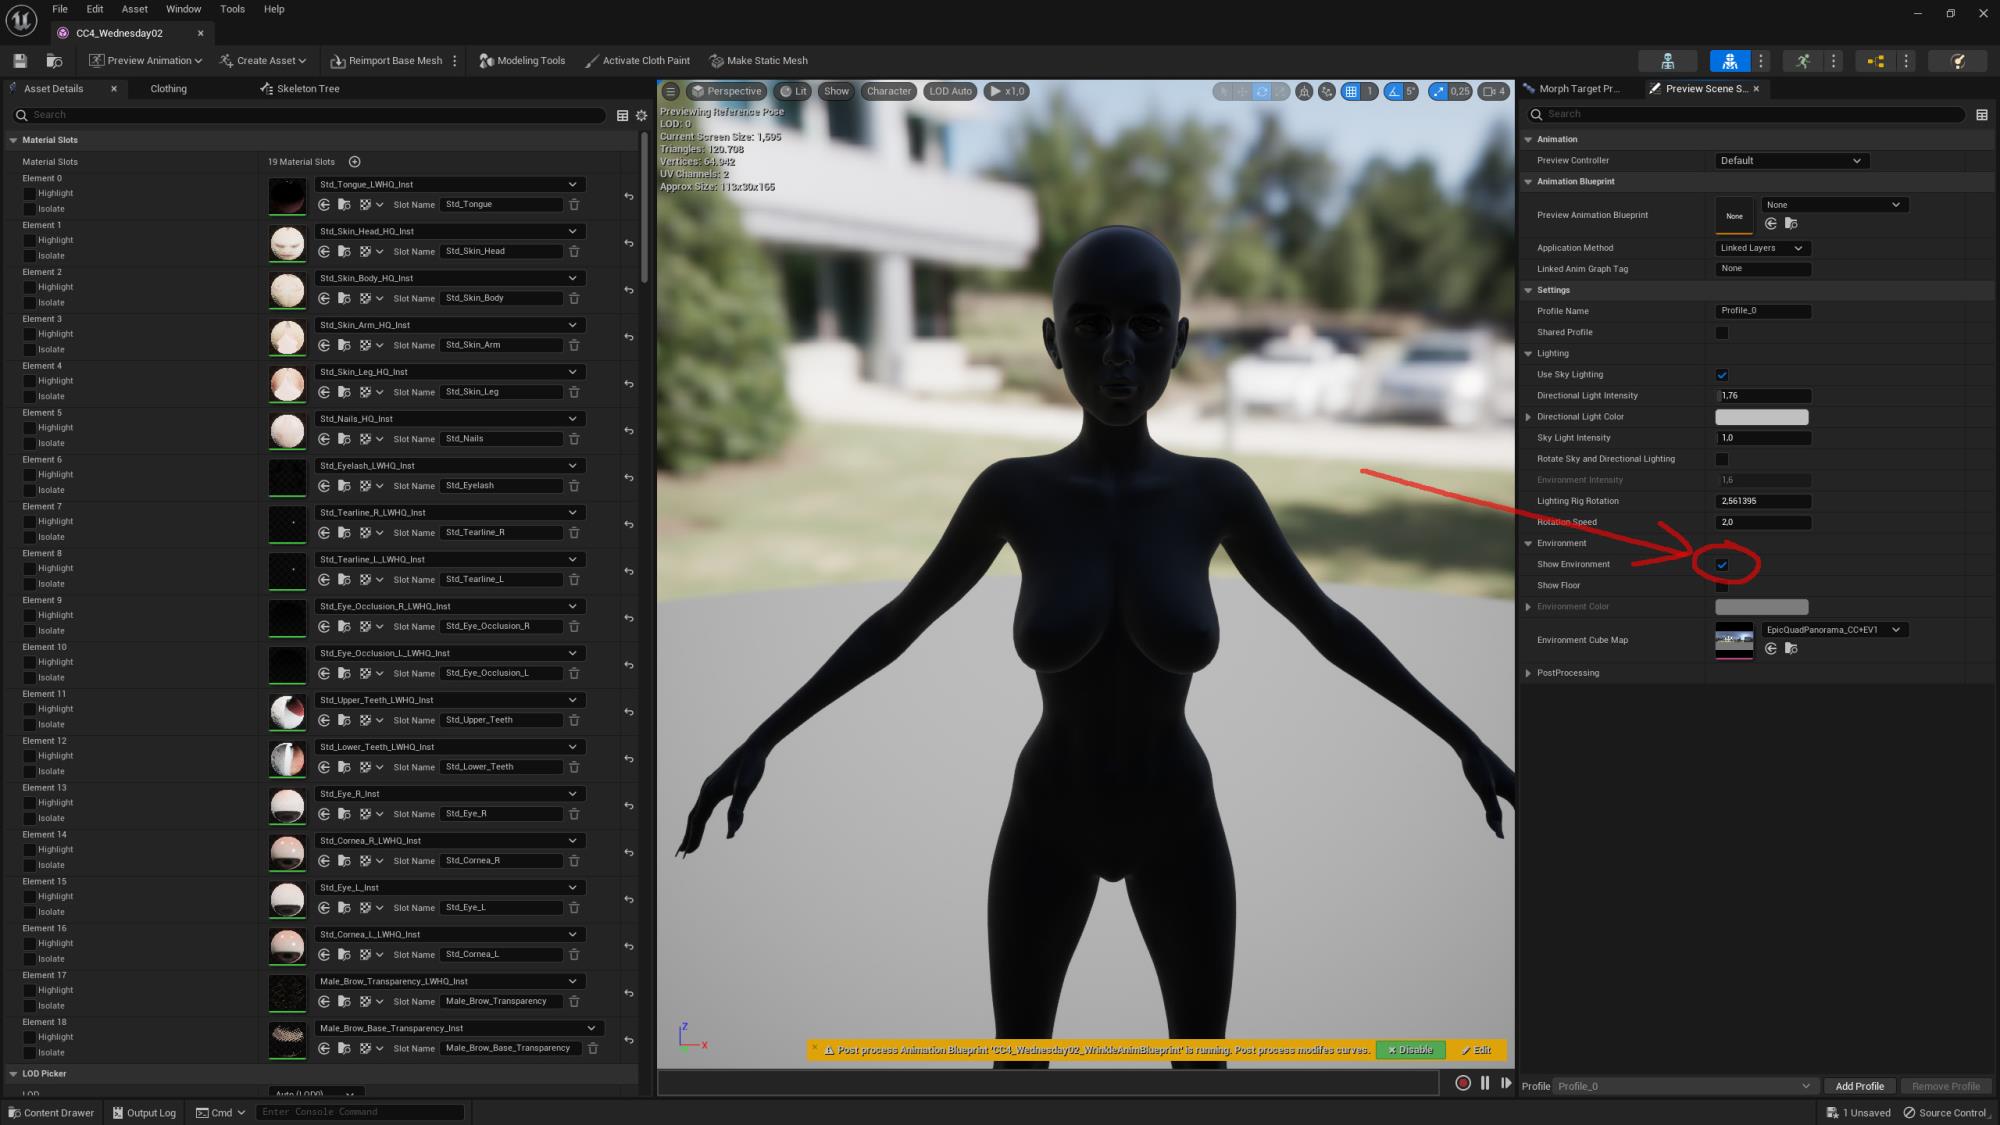Click Directional Light Color swatch
This screenshot has width=2000, height=1125.
1761,417
